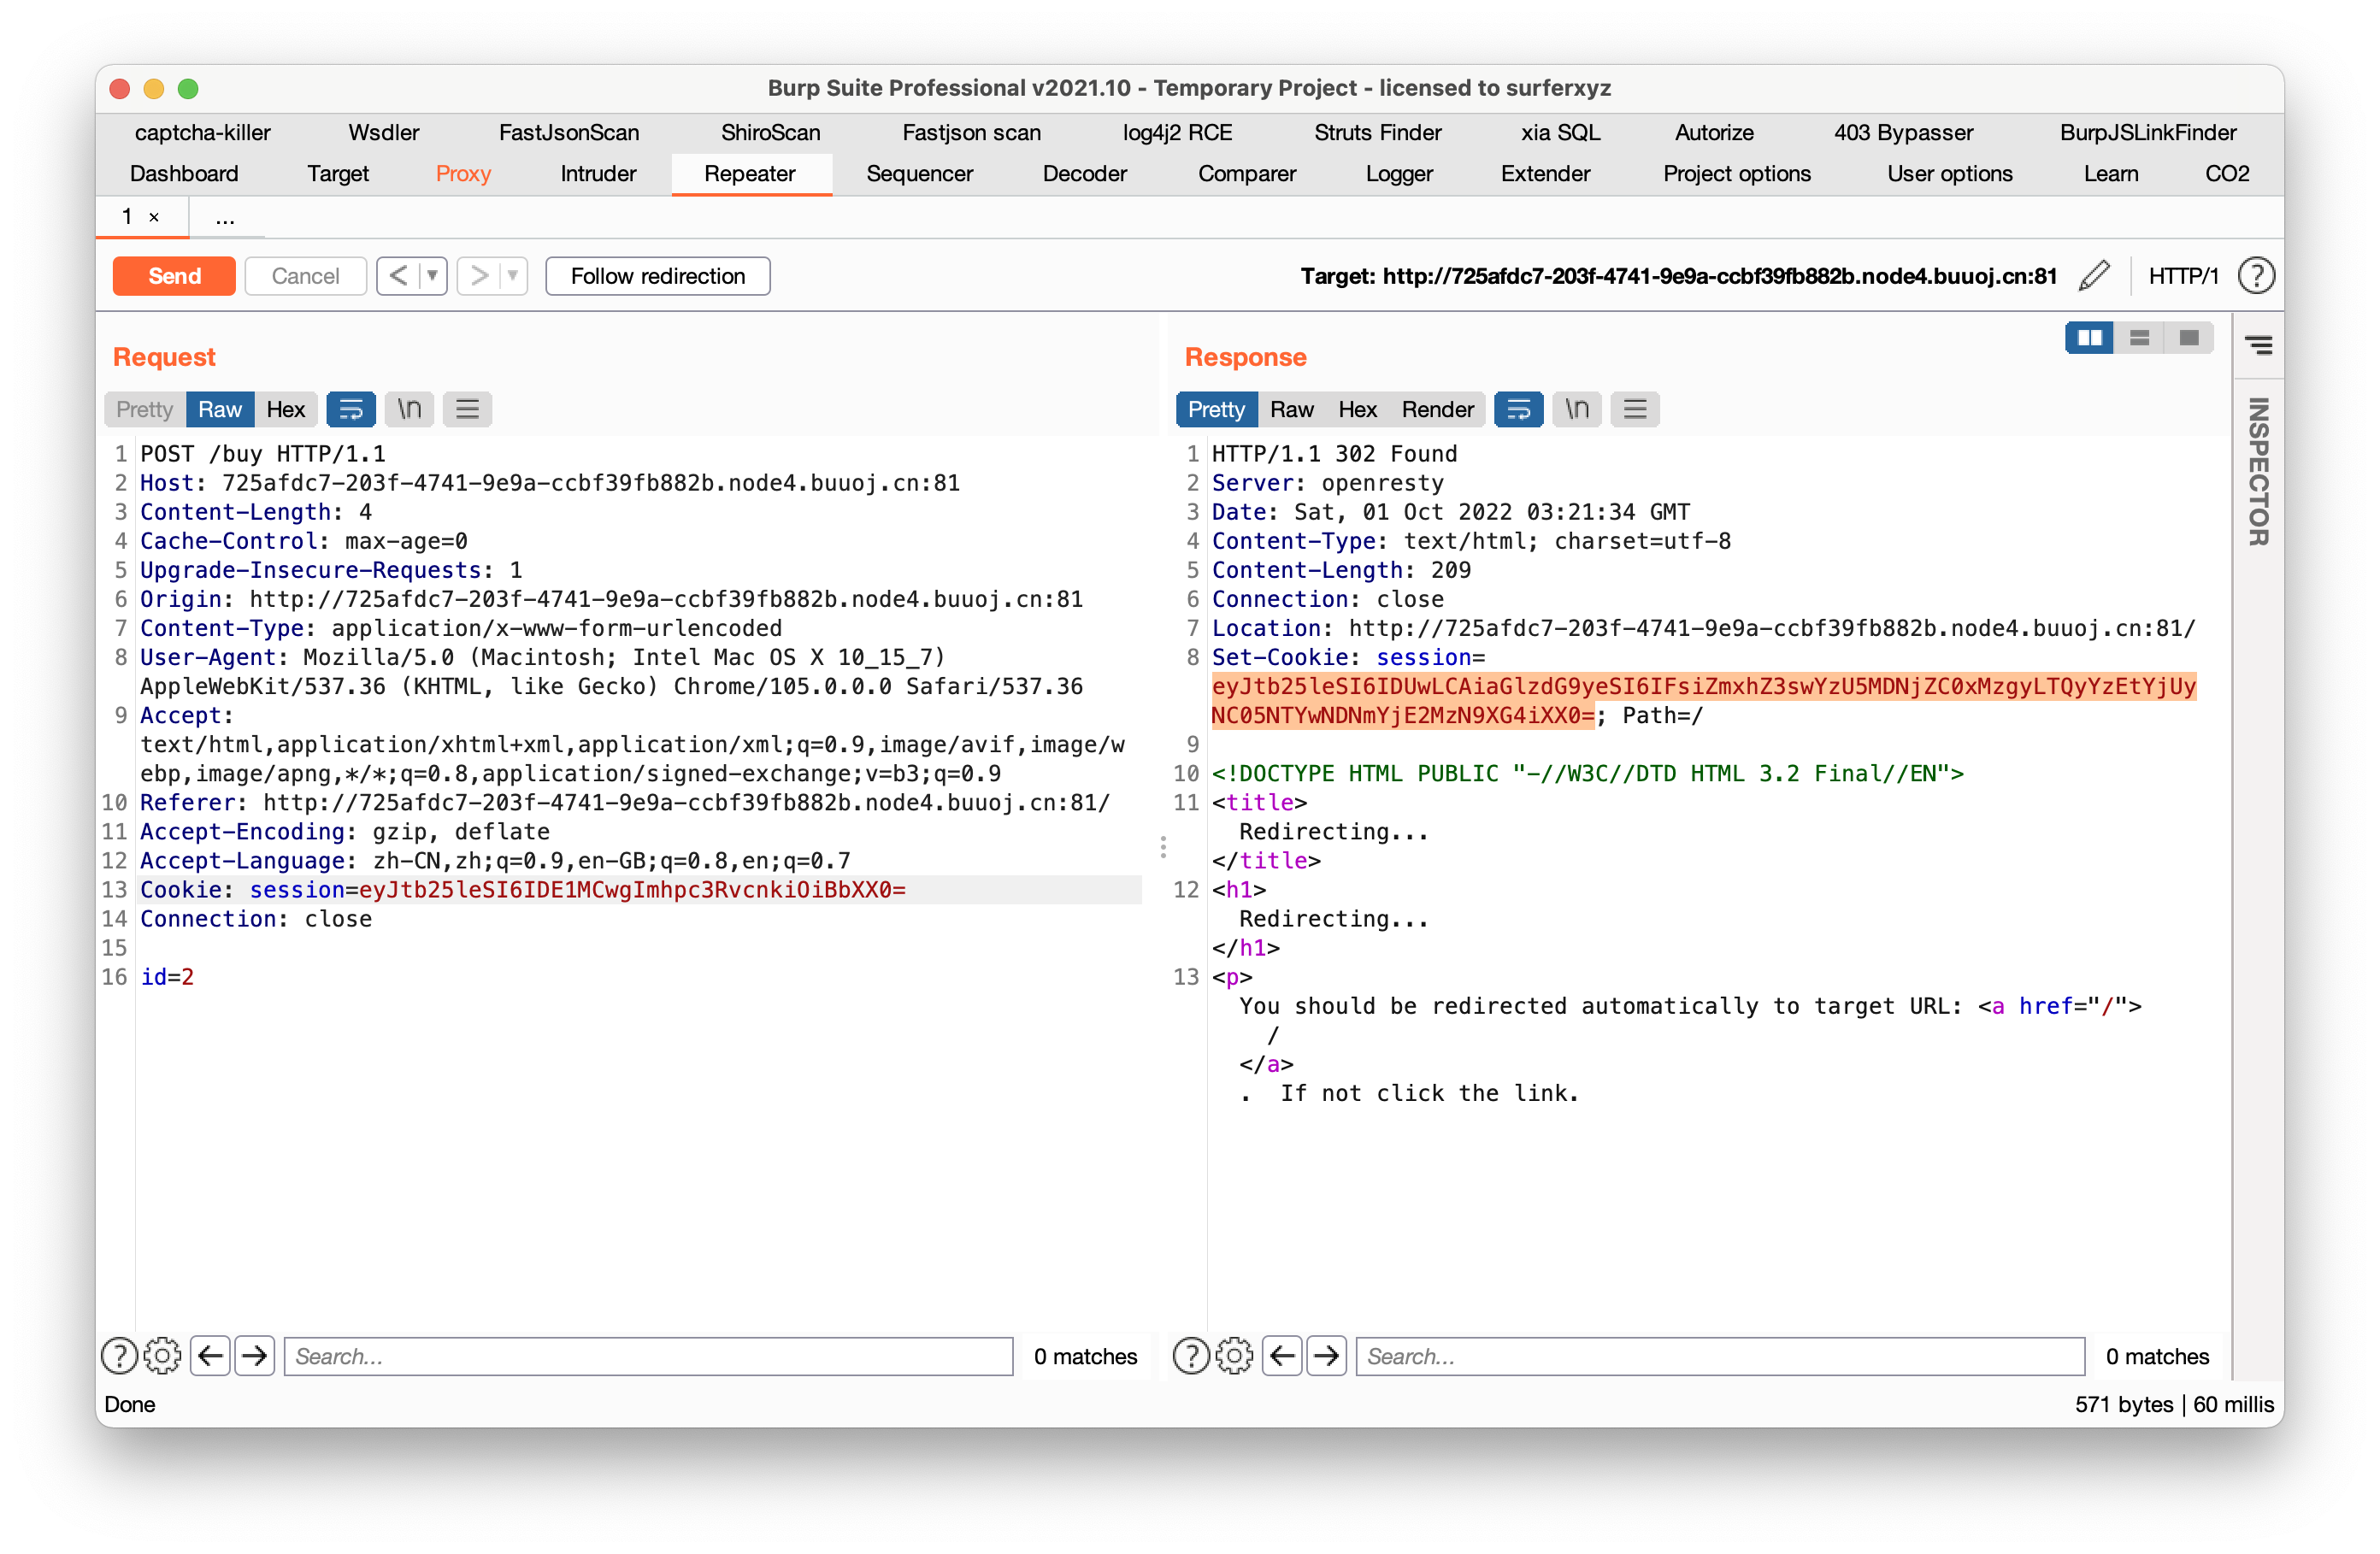Screen dimensions: 2380x1554
Task: Click Follow redirection button
Action: (657, 276)
